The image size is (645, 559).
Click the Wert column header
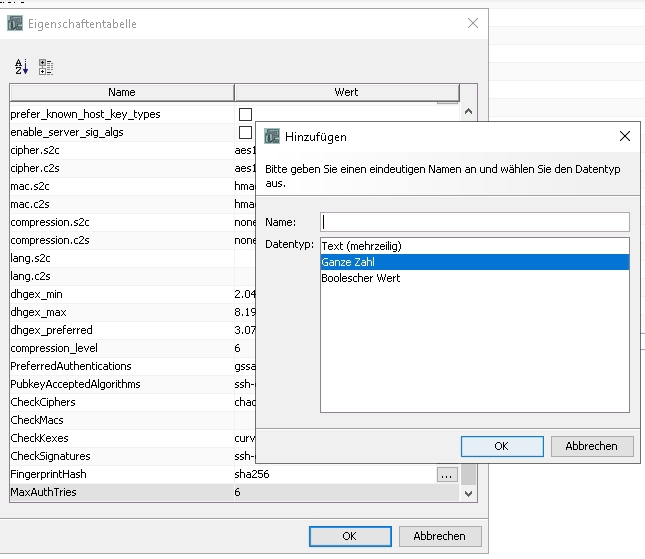point(346,93)
